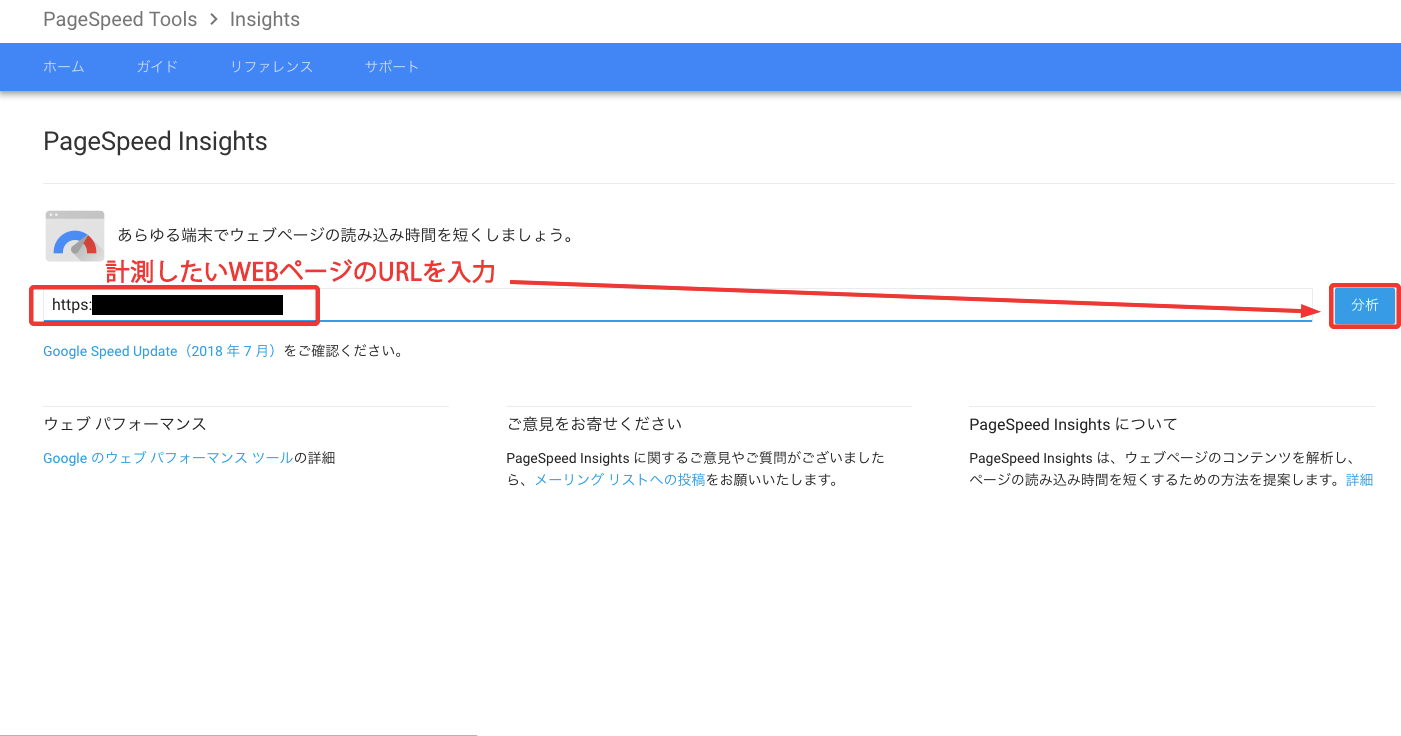This screenshot has height=736, width=1401.
Task: Click the あらゆる端末で tagline text
Action: pos(345,236)
